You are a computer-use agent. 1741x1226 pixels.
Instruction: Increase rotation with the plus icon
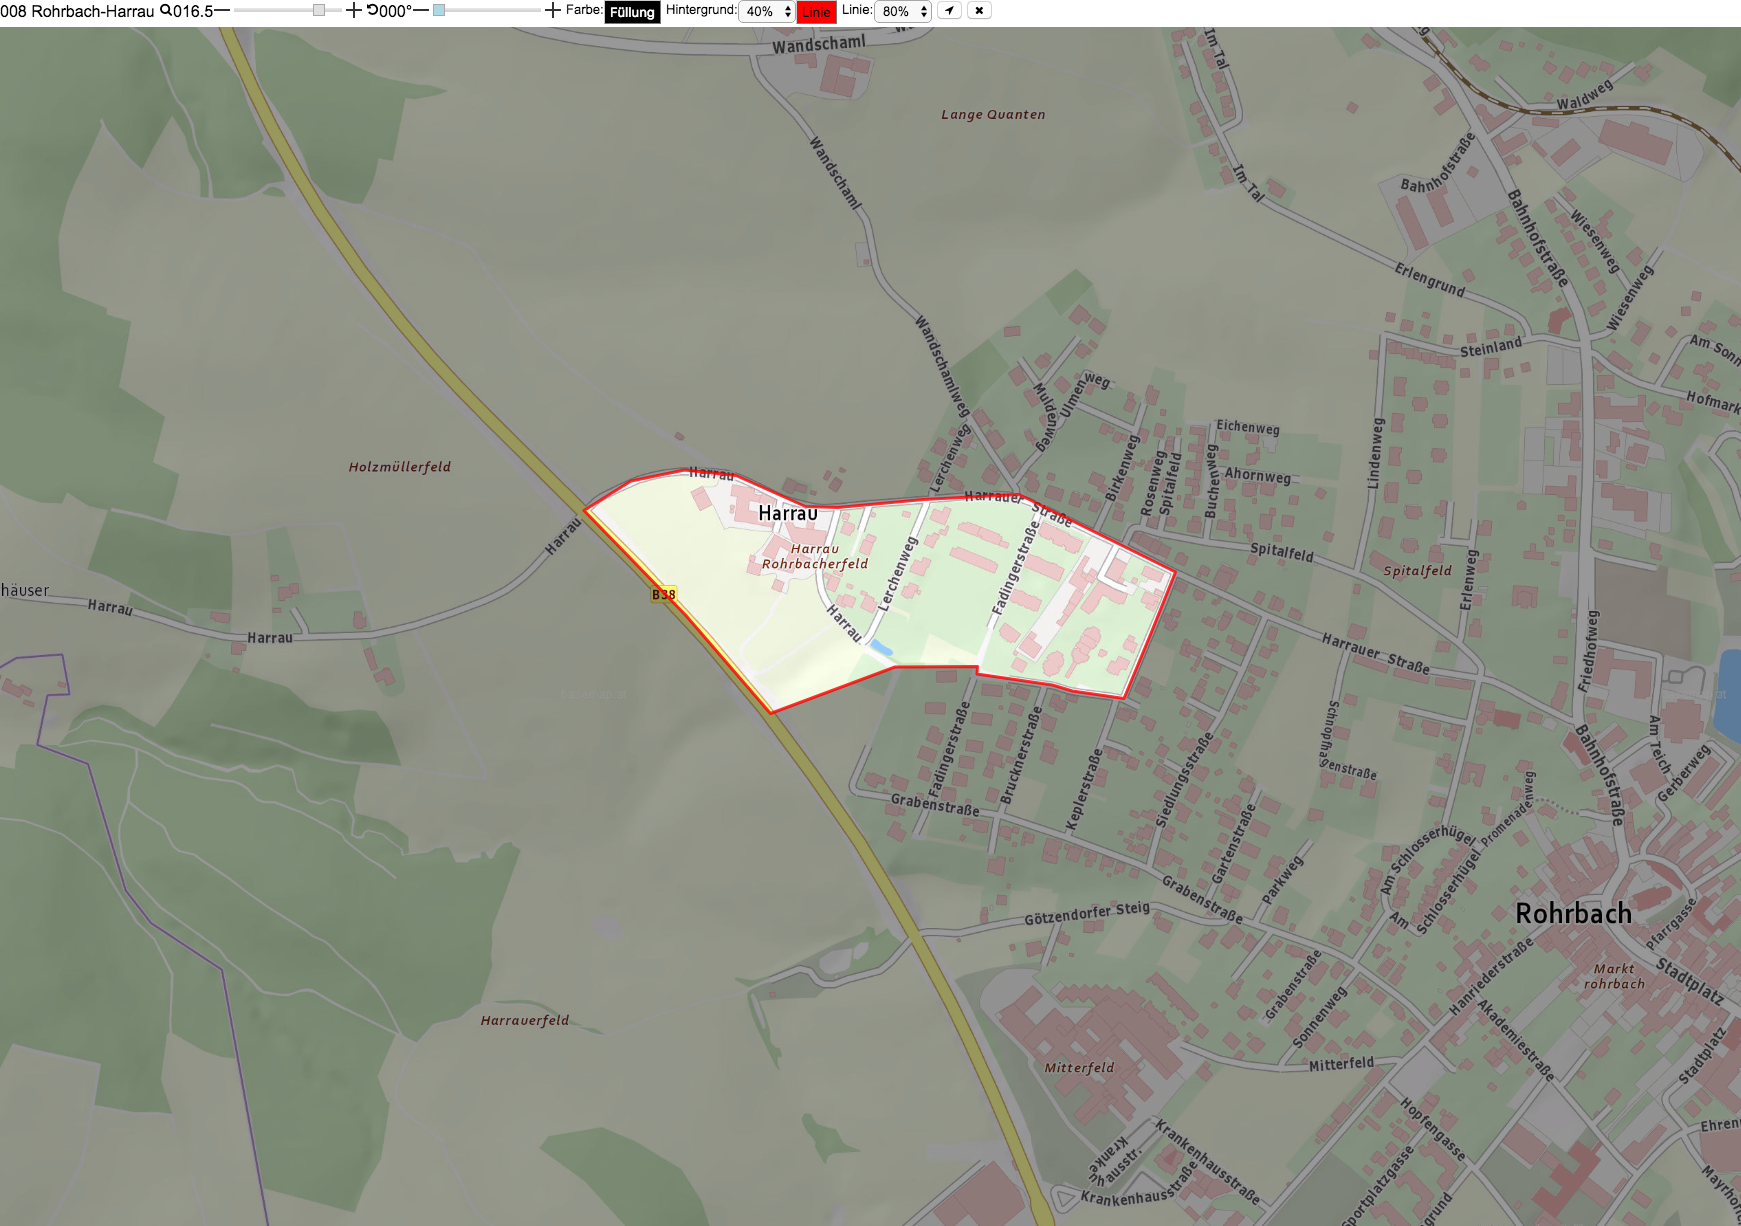click(x=553, y=10)
